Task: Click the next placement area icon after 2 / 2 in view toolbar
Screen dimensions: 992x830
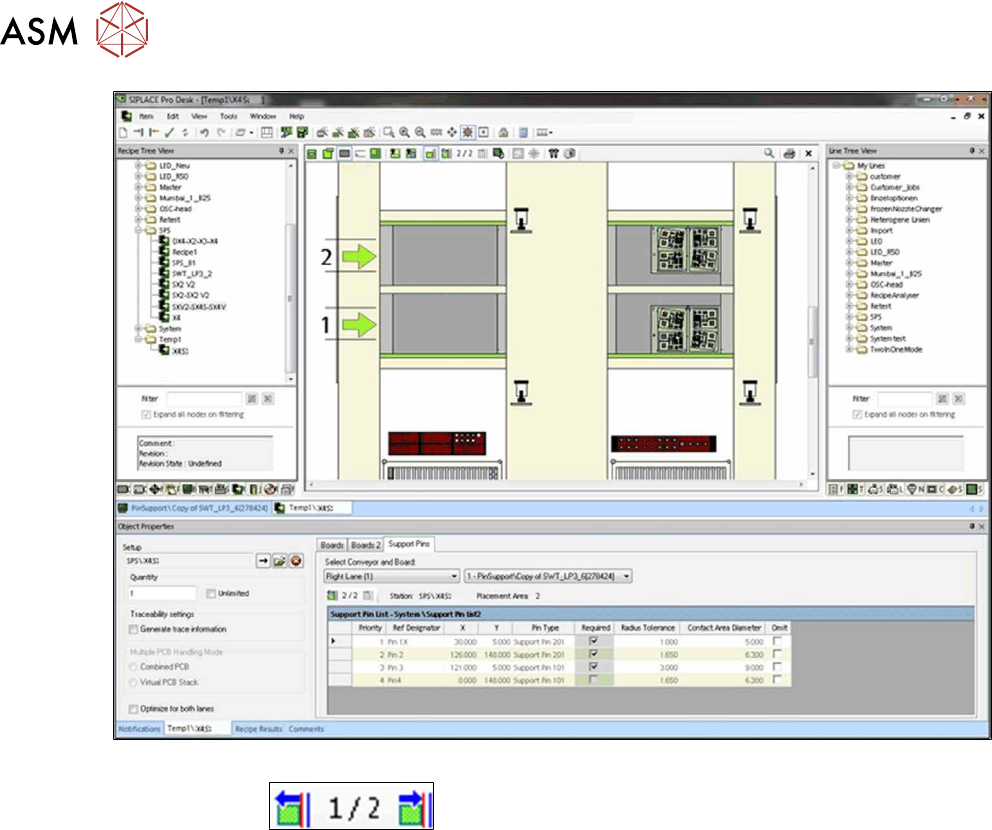Action: (482, 153)
